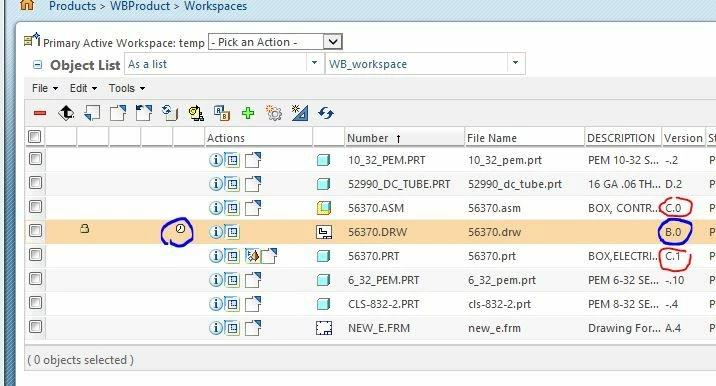Click the Update toolbar icon with circular arrows
716x386 pixels.
point(170,113)
